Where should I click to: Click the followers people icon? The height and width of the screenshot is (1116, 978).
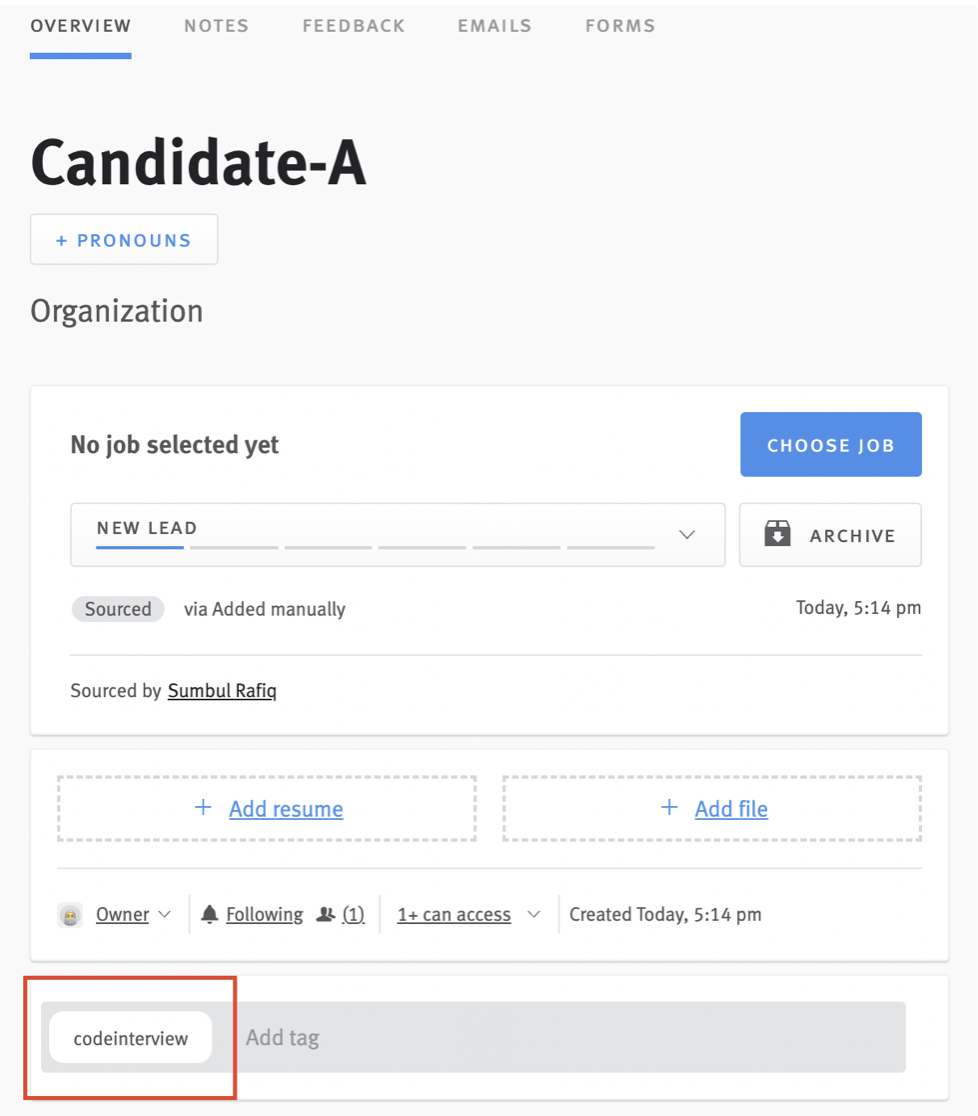[325, 914]
